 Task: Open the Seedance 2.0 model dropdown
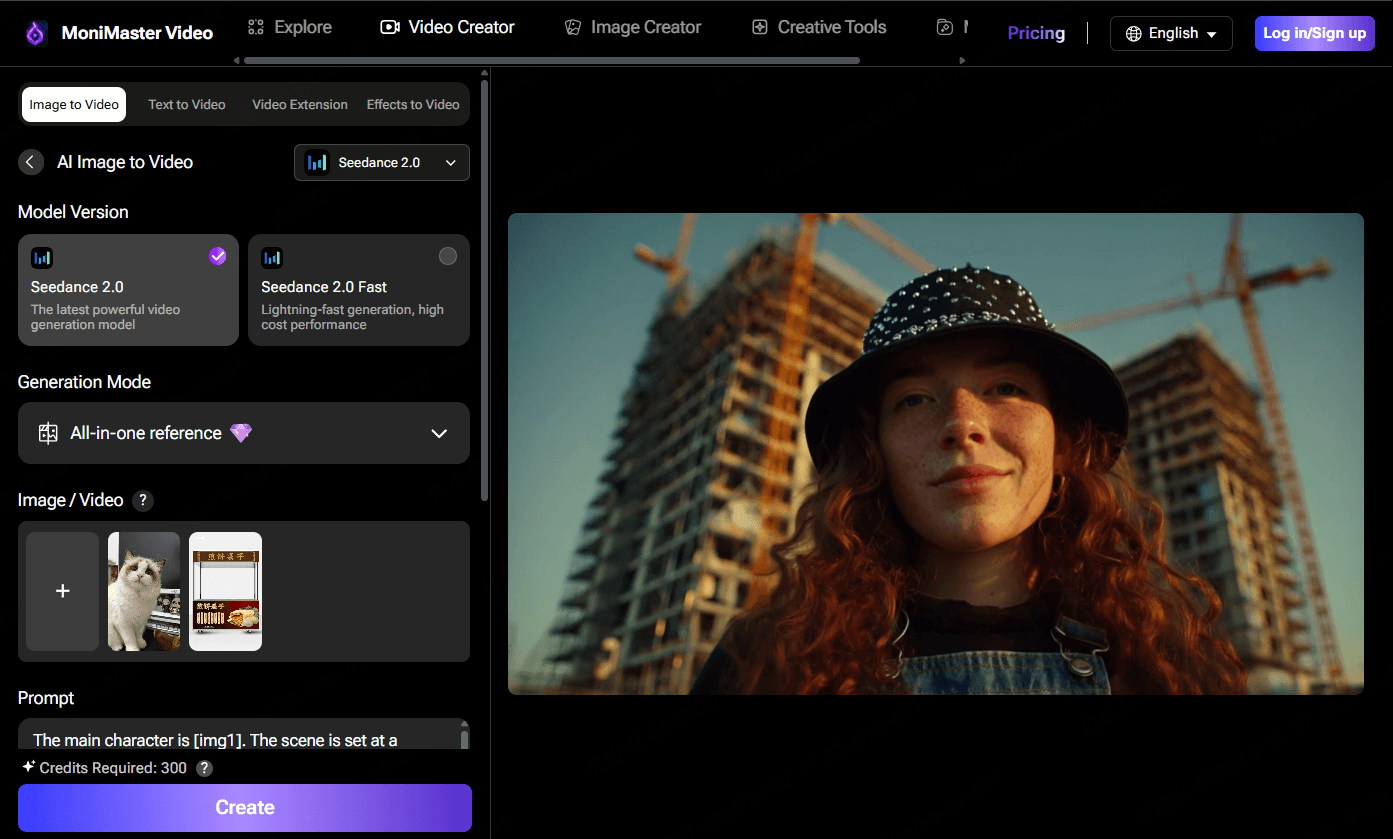click(x=382, y=163)
